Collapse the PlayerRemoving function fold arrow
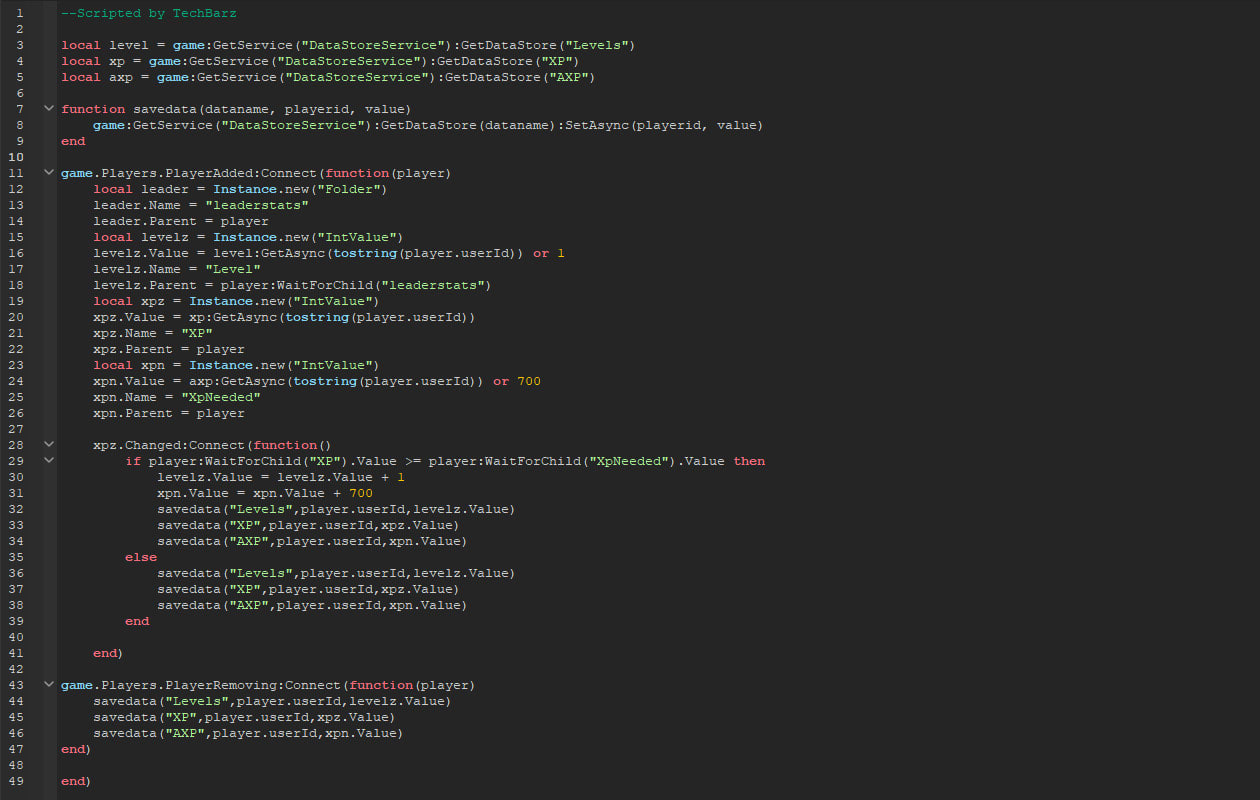This screenshot has height=800, width=1260. (x=48, y=685)
